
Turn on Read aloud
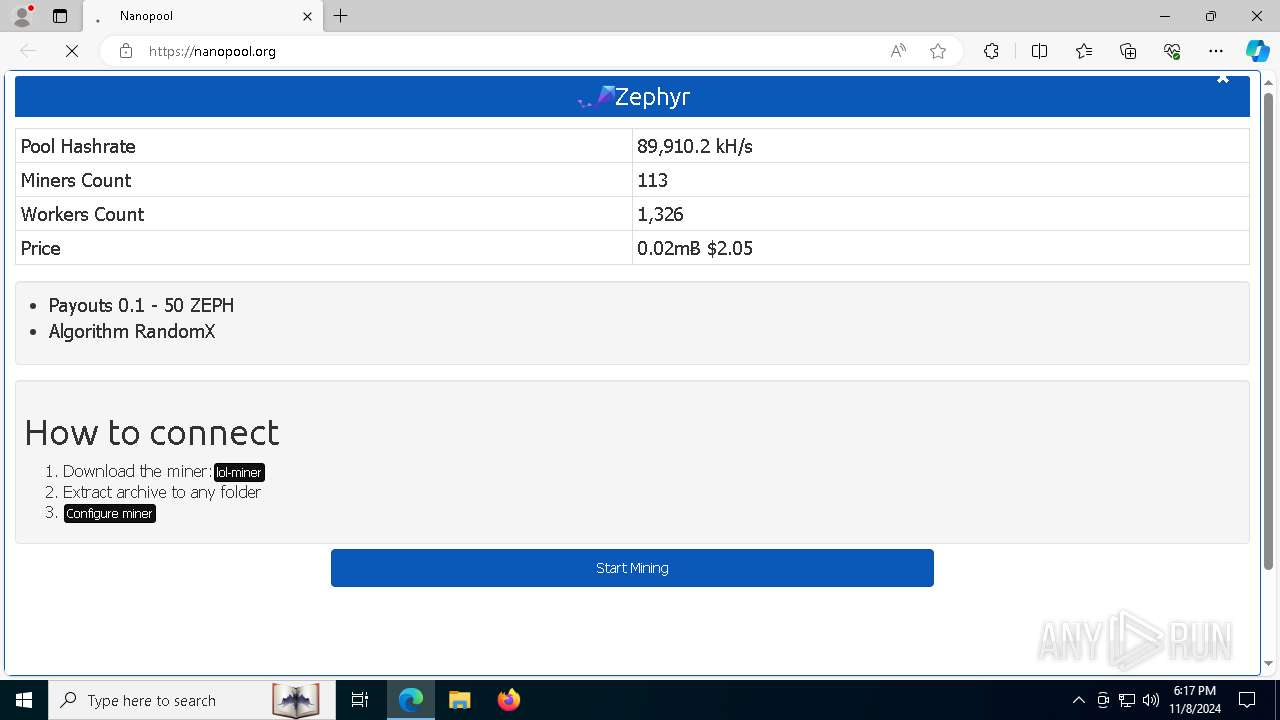(898, 51)
